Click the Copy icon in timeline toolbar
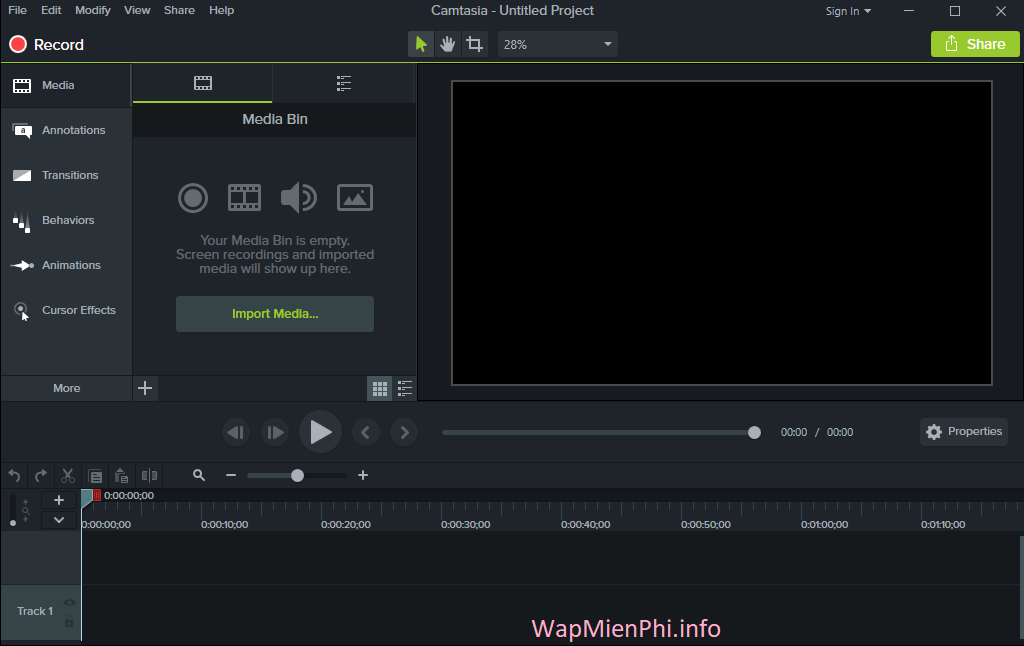 point(95,476)
